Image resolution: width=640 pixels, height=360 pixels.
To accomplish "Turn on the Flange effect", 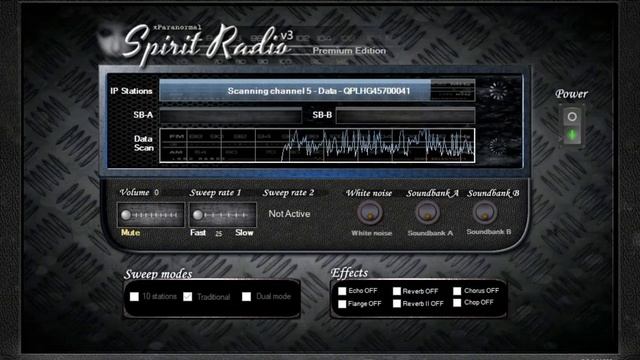I will pos(342,304).
